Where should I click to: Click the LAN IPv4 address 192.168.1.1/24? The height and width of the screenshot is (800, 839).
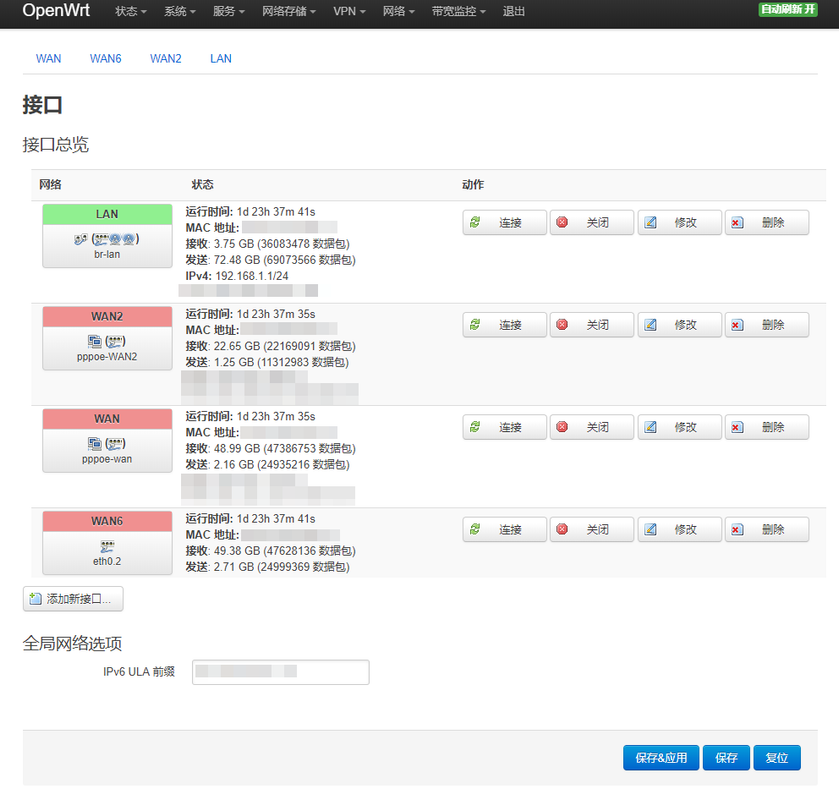pyautogui.click(x=251, y=276)
